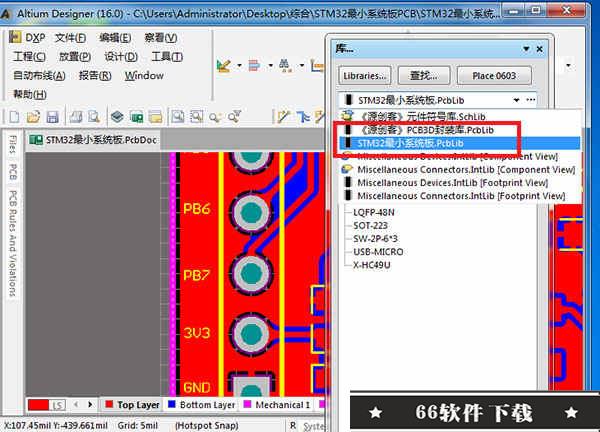Click the green PCB board icon
Viewport: 600px width, 432px height.
coord(136,117)
